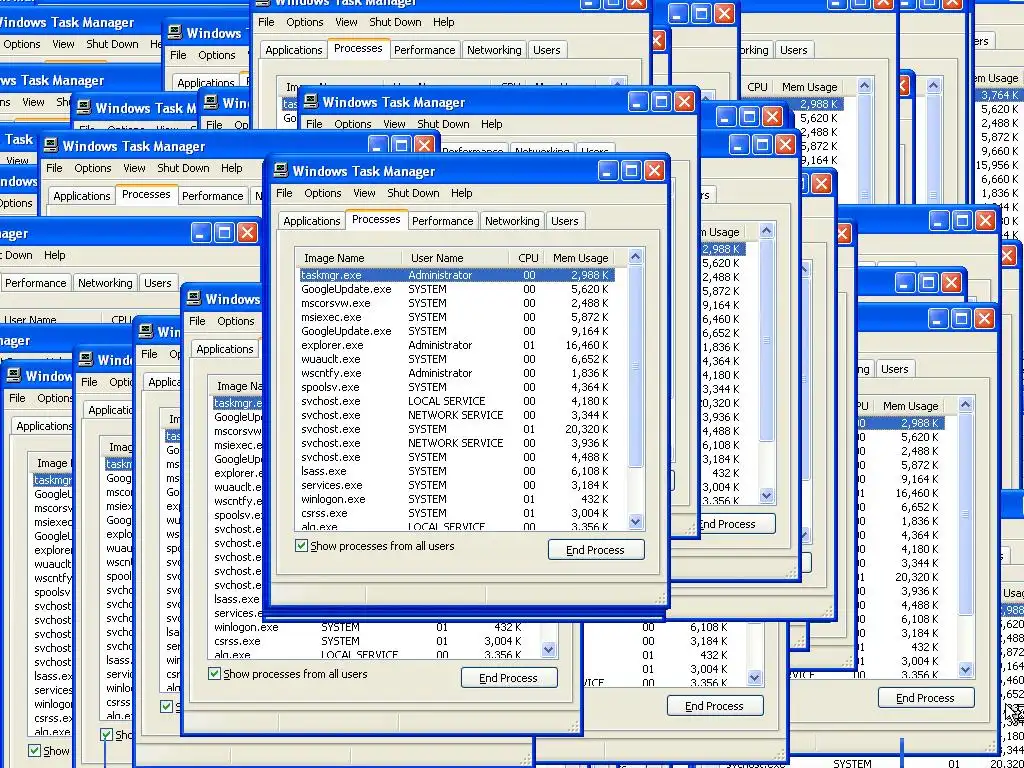Image resolution: width=1024 pixels, height=768 pixels.
Task: Open Shut Down menu in the top-left corner Task Manager
Action: point(112,44)
